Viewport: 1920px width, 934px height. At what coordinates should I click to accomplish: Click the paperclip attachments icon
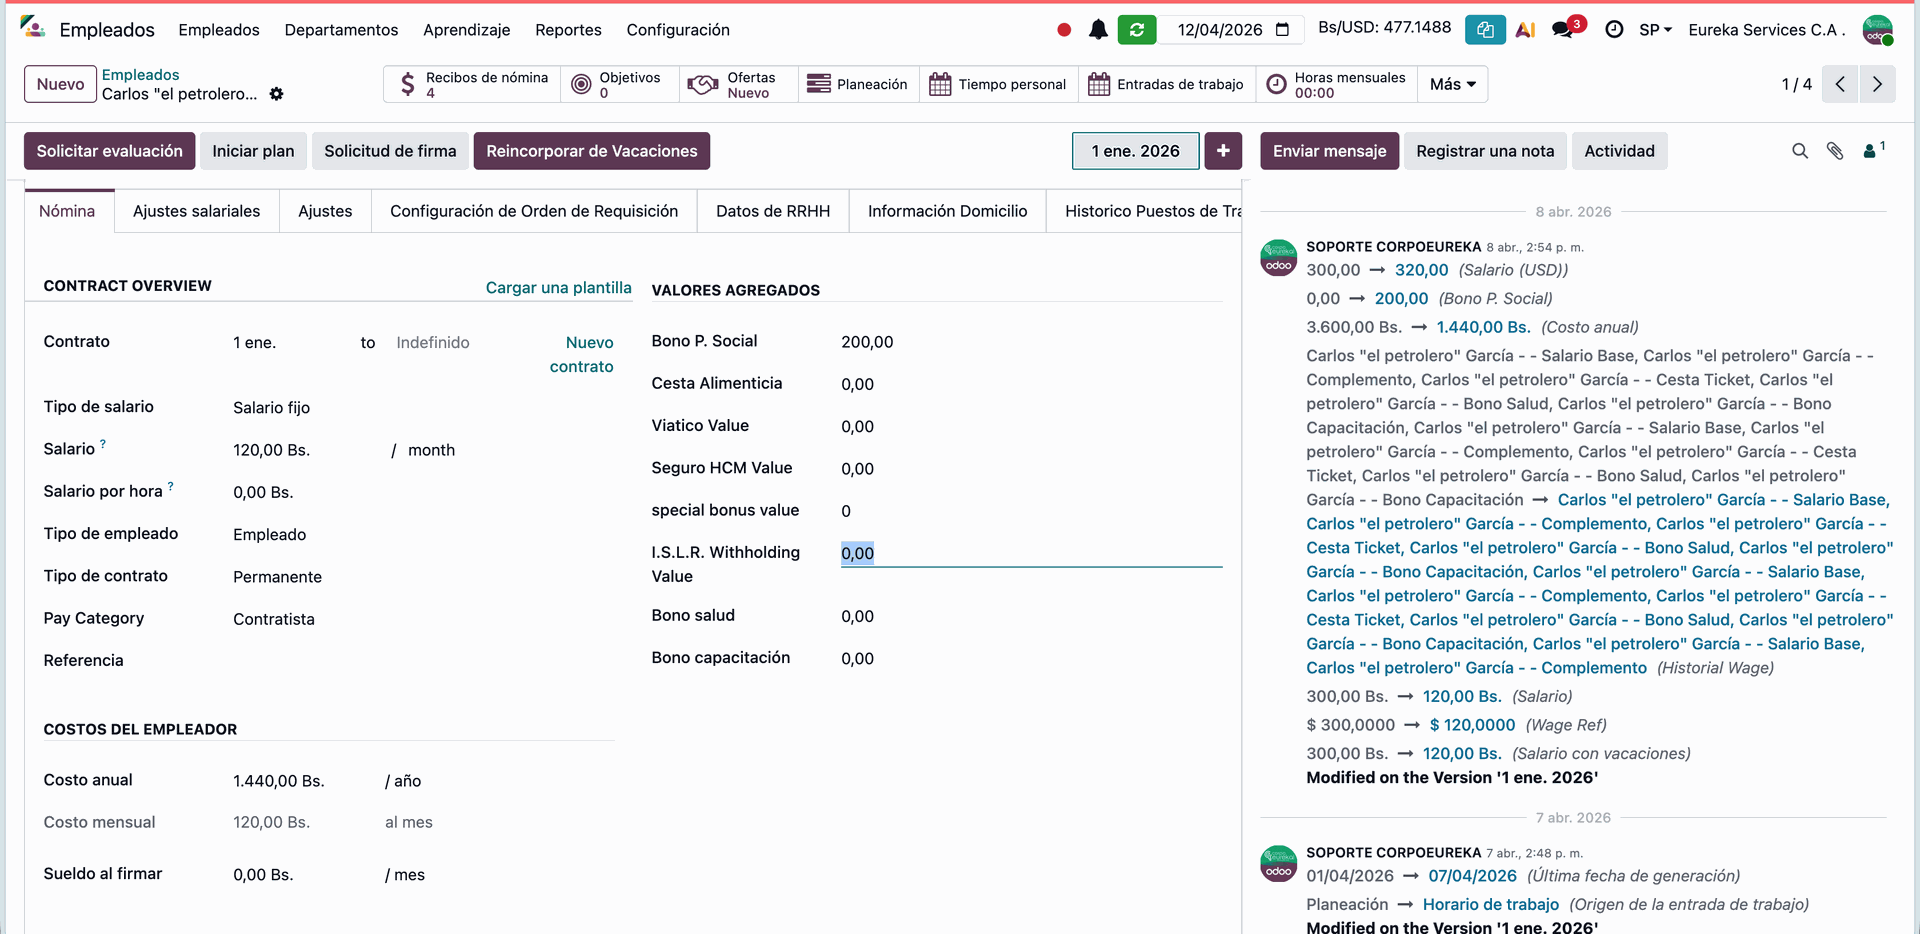[1835, 151]
